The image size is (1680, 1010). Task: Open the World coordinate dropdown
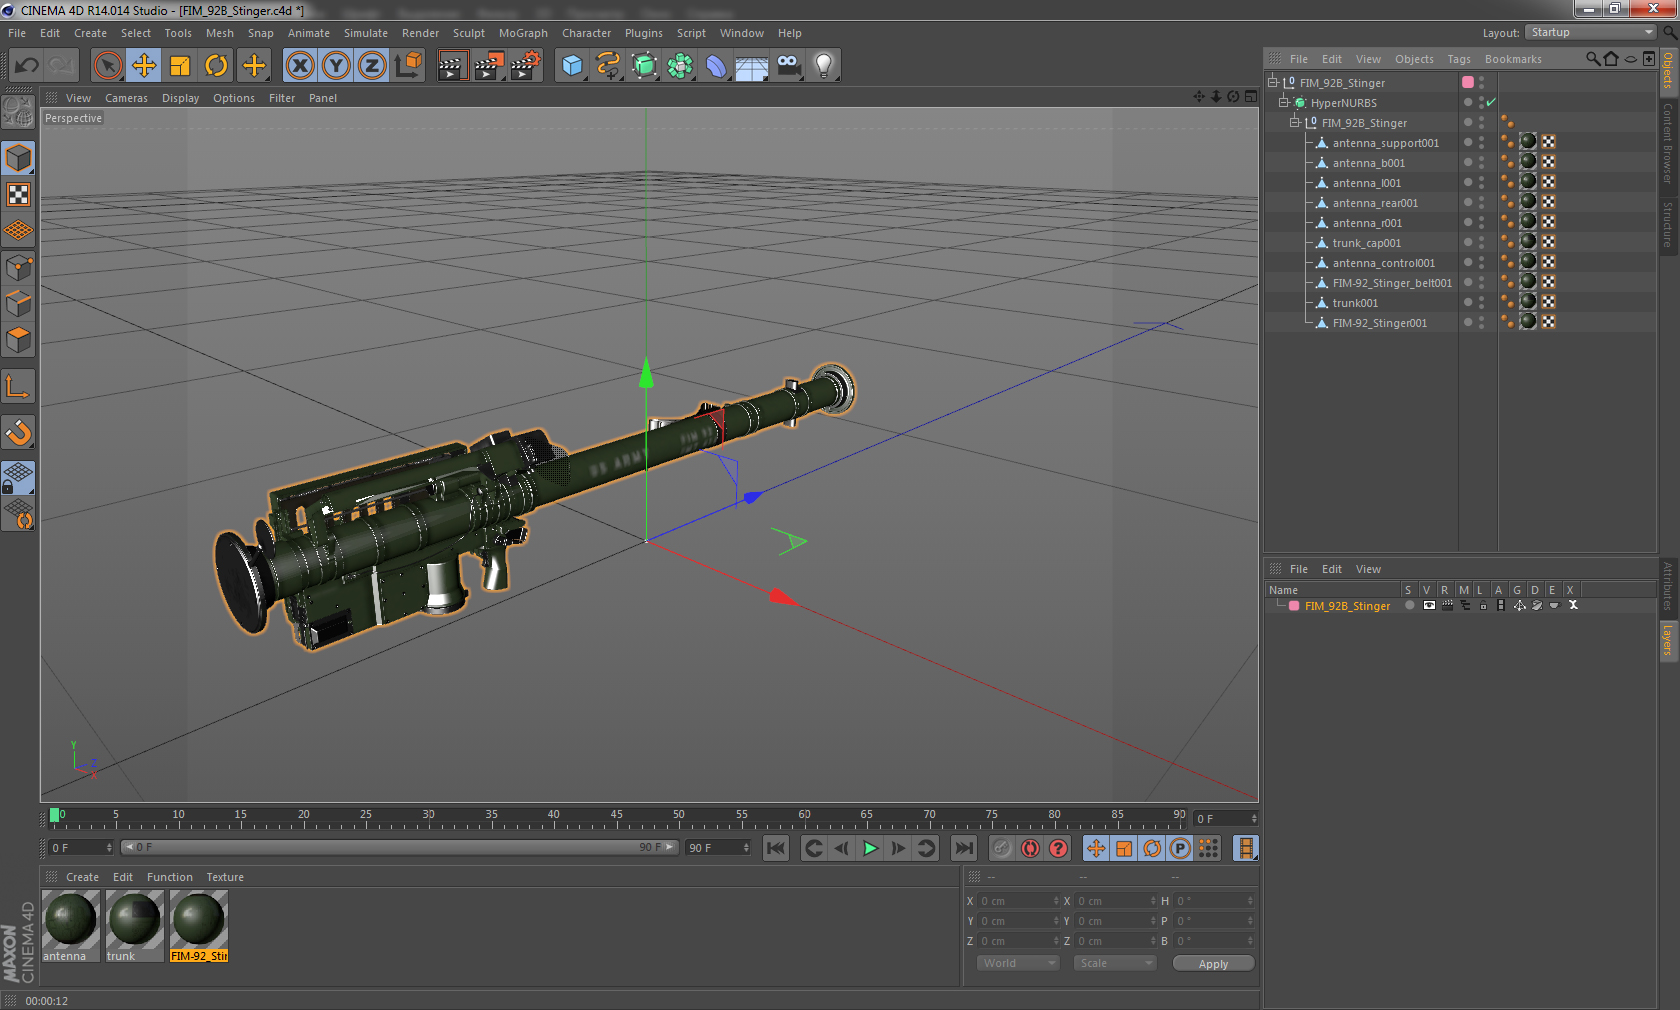1018,963
